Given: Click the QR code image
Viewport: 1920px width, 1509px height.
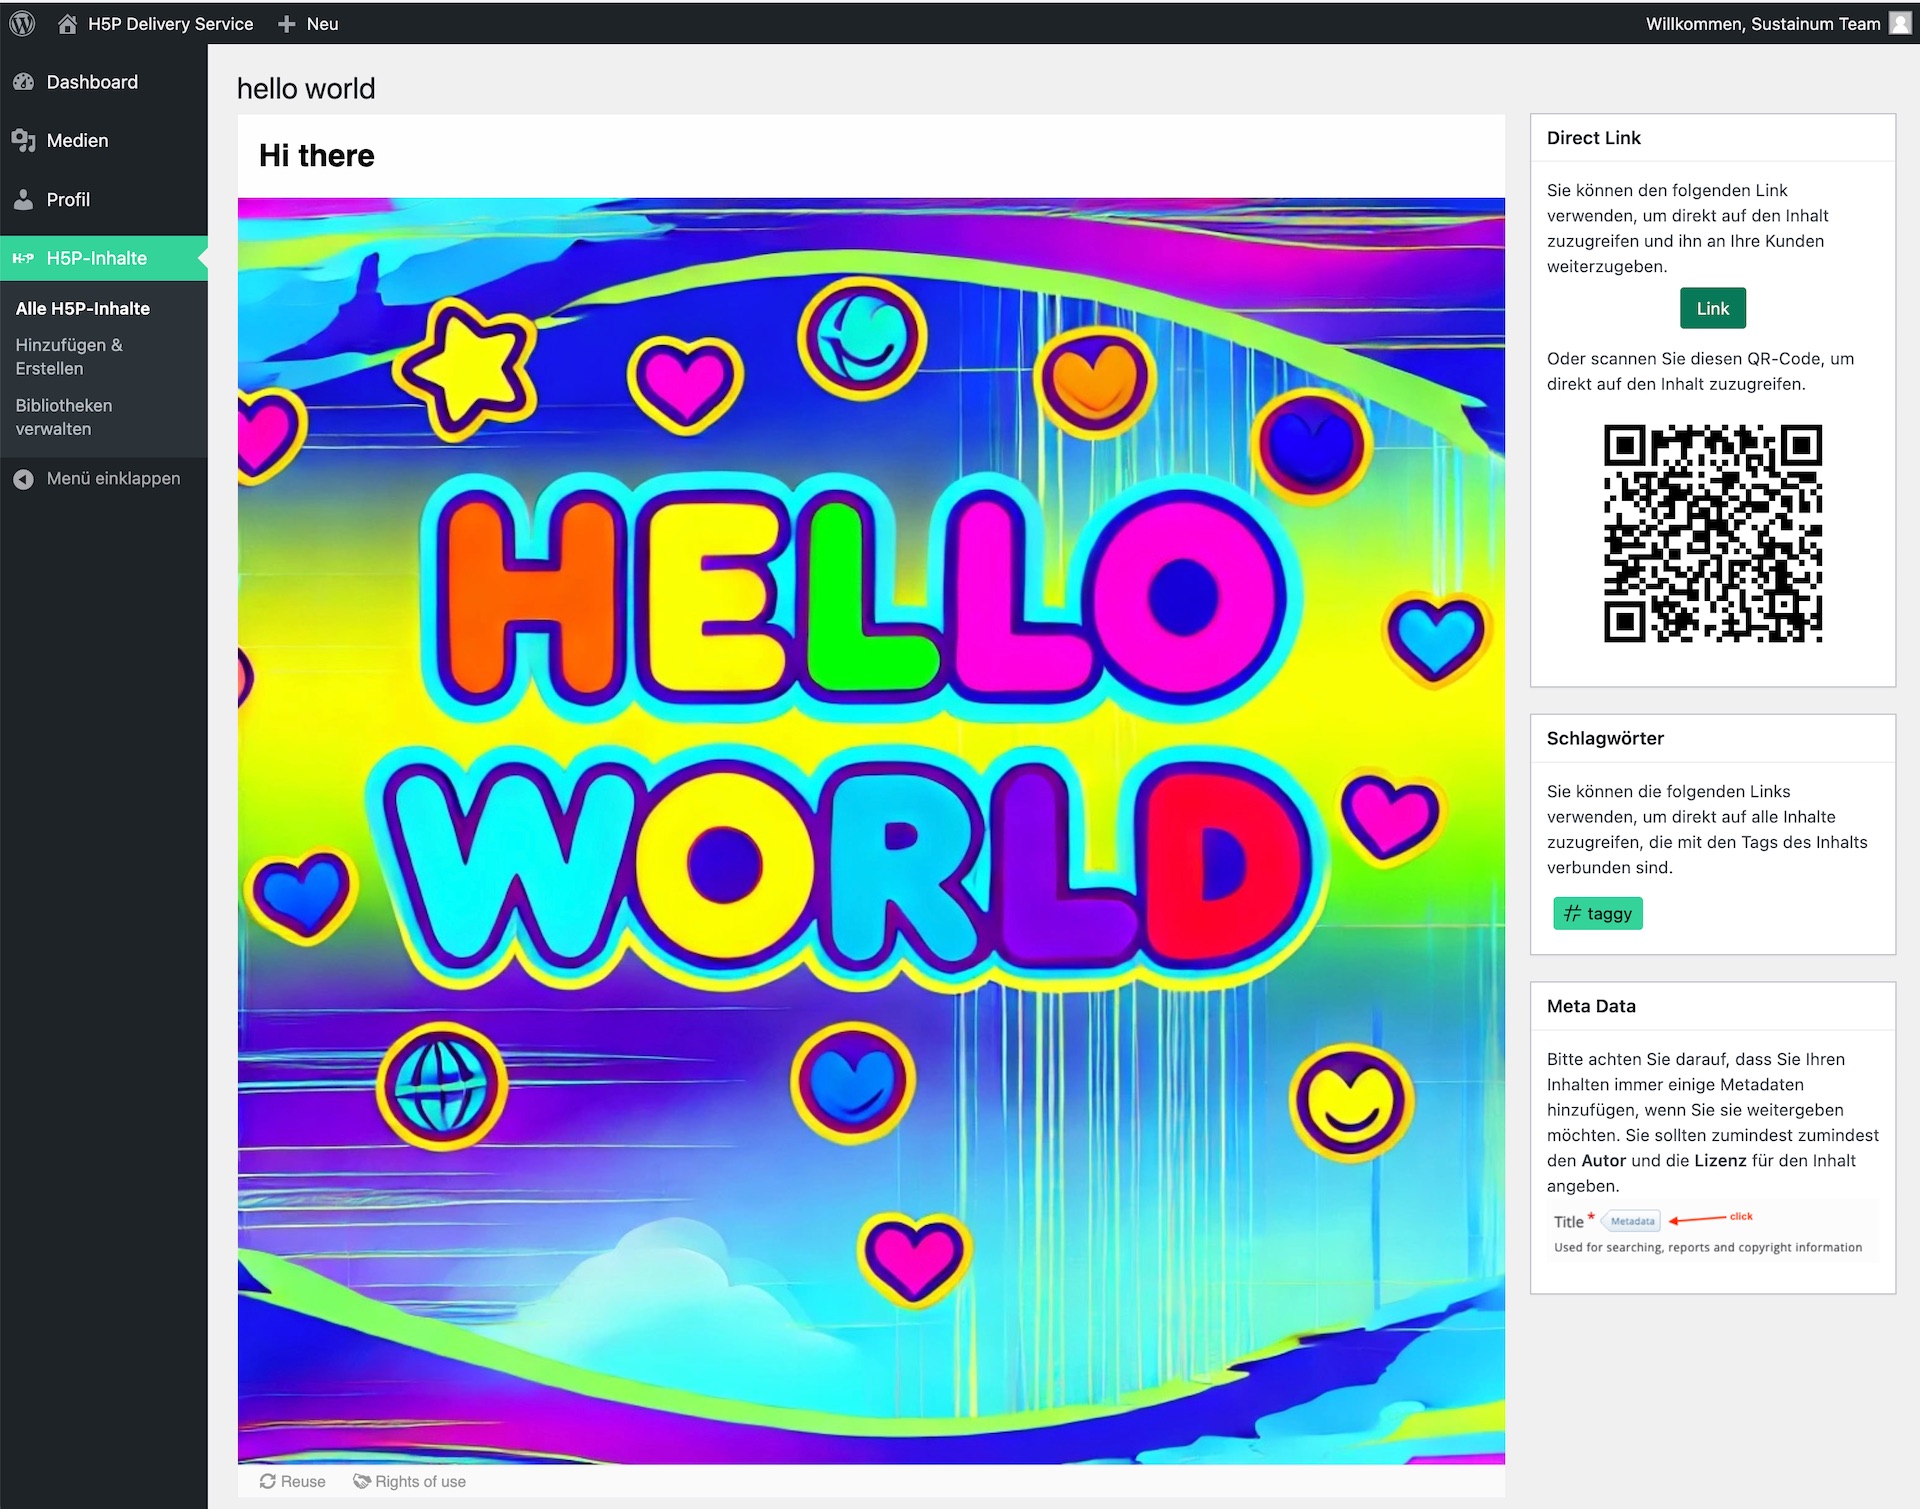Looking at the screenshot, I should click(1712, 533).
